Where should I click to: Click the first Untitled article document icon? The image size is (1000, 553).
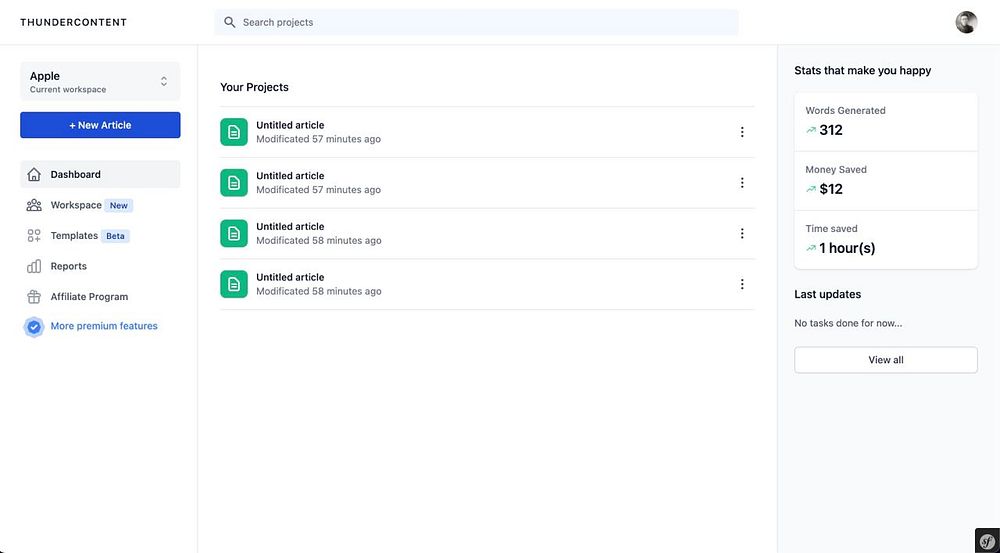click(234, 132)
